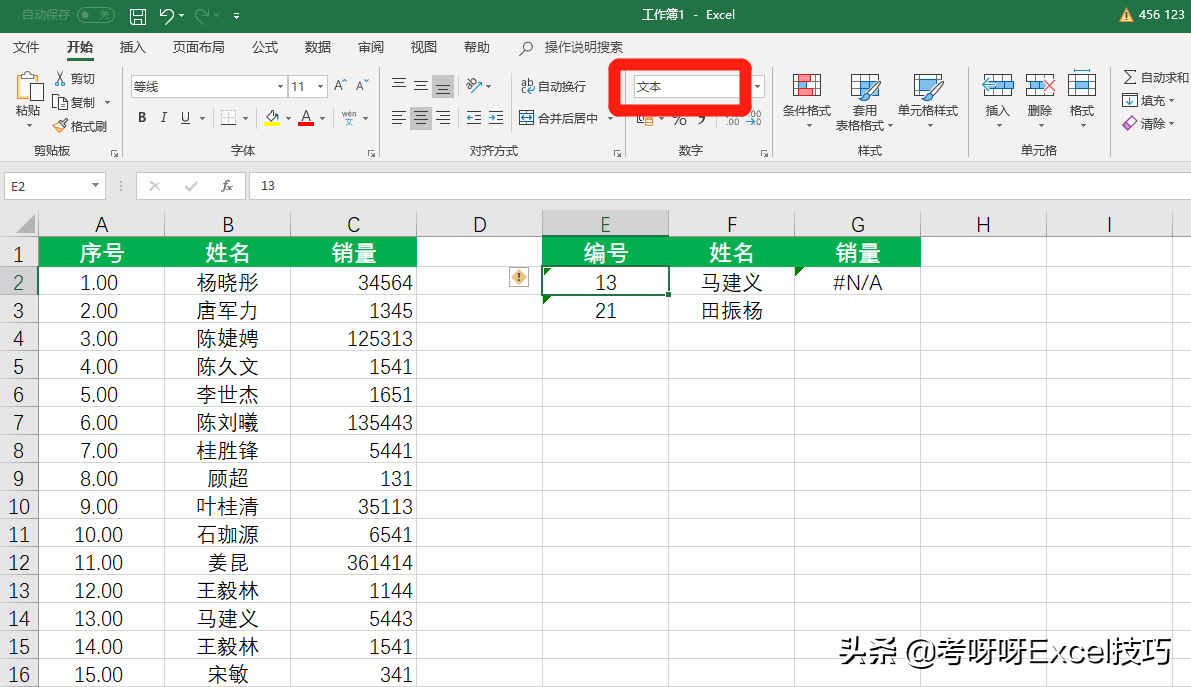This screenshot has width=1191, height=687.
Task: Click the Save icon in title bar
Action: click(138, 16)
